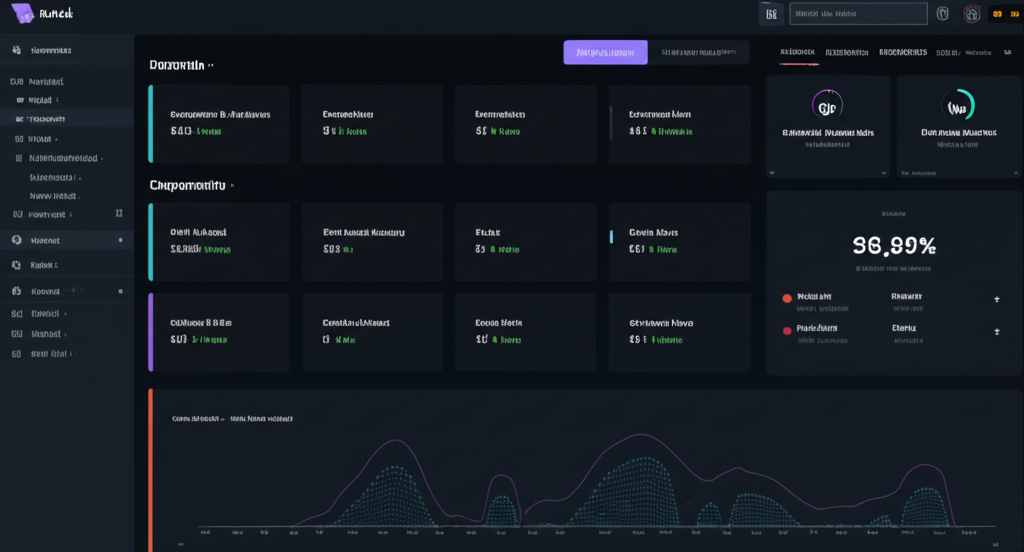Expand the first legend row's plus icon

996,299
